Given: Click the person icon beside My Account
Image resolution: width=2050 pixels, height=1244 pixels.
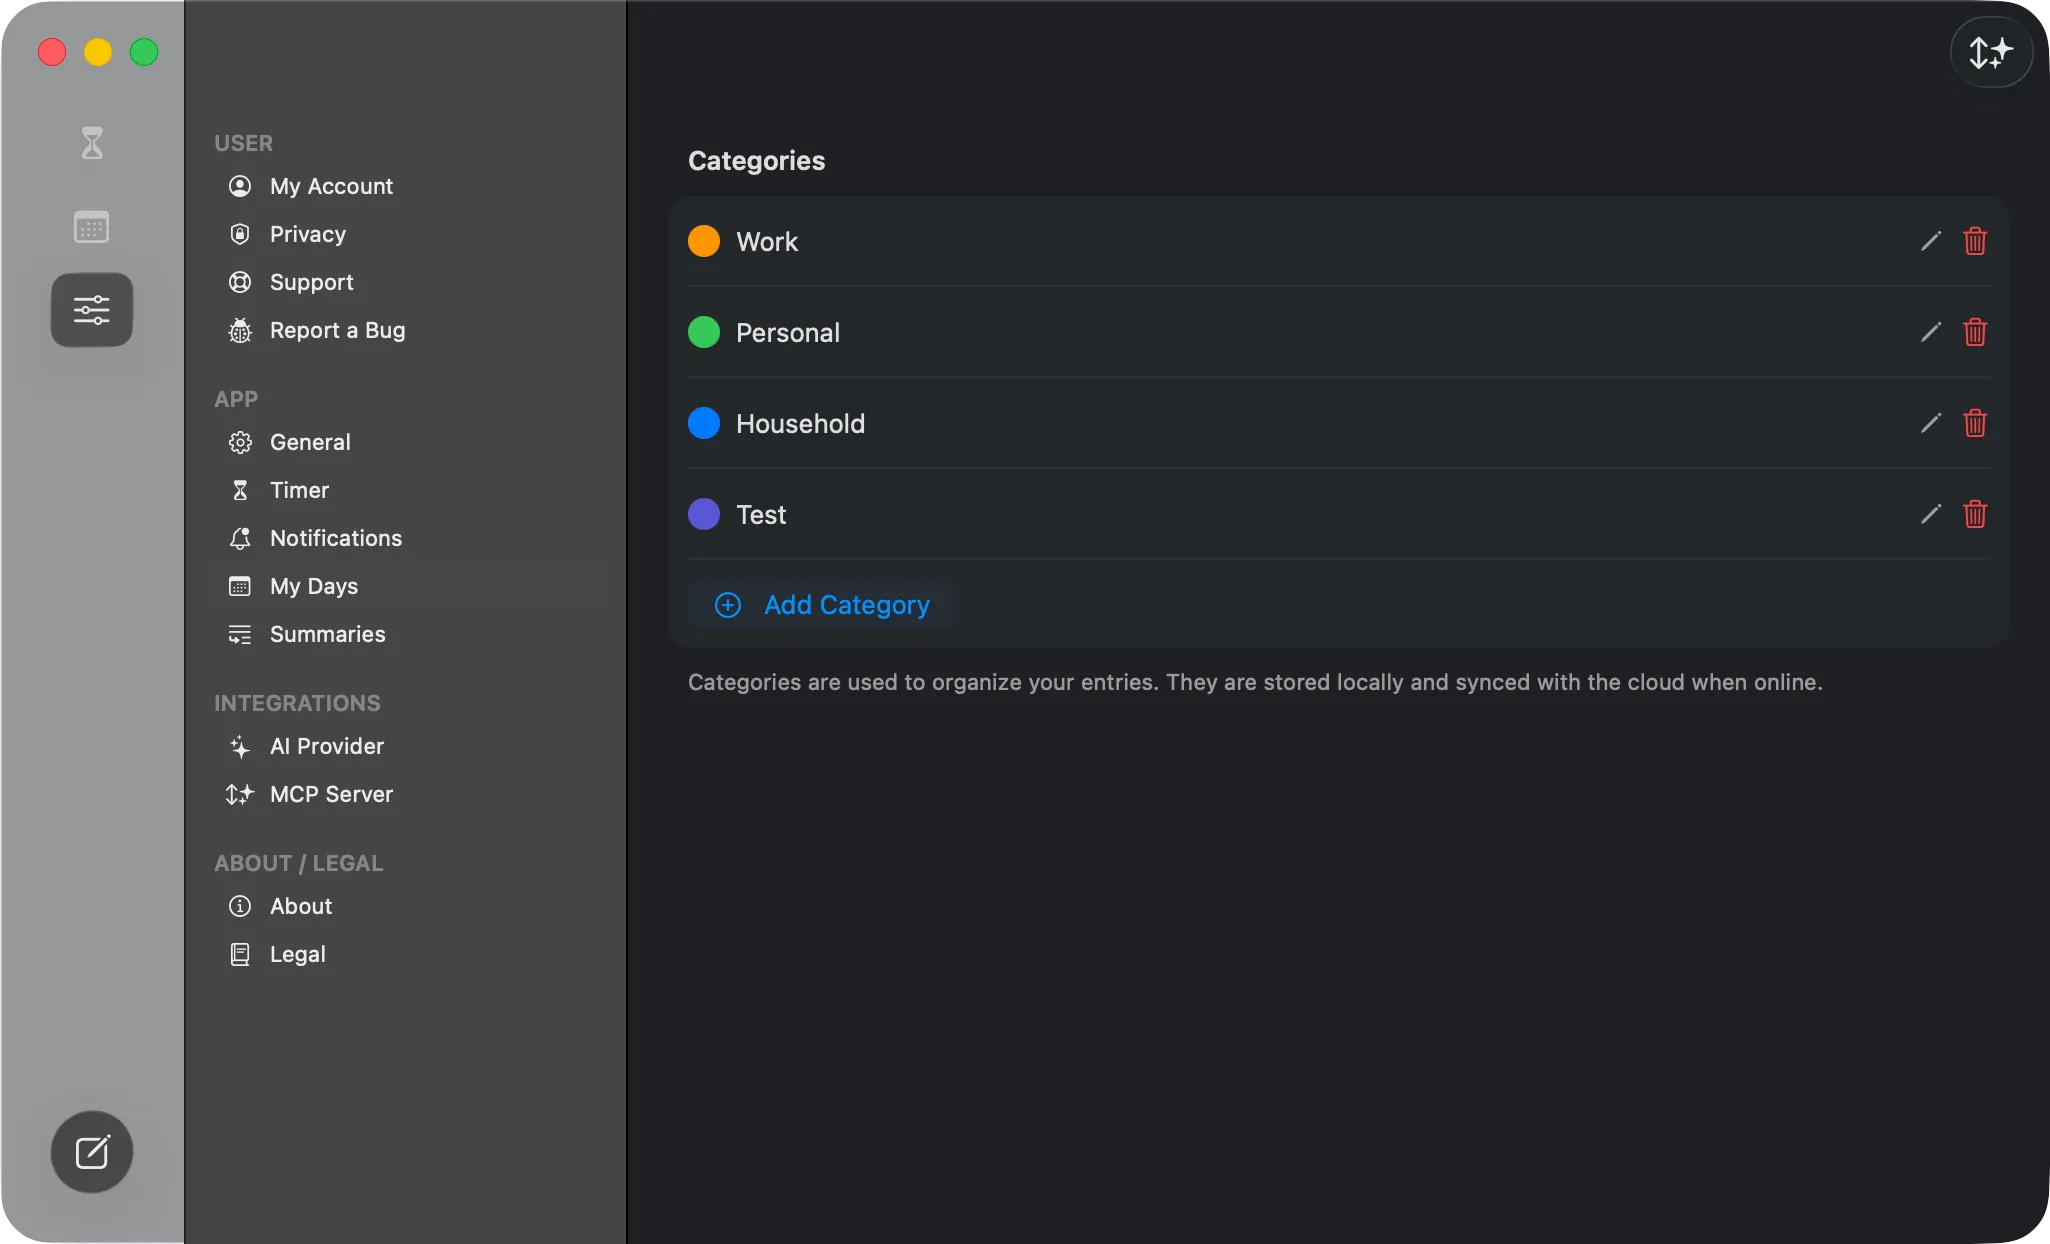Looking at the screenshot, I should tap(240, 186).
